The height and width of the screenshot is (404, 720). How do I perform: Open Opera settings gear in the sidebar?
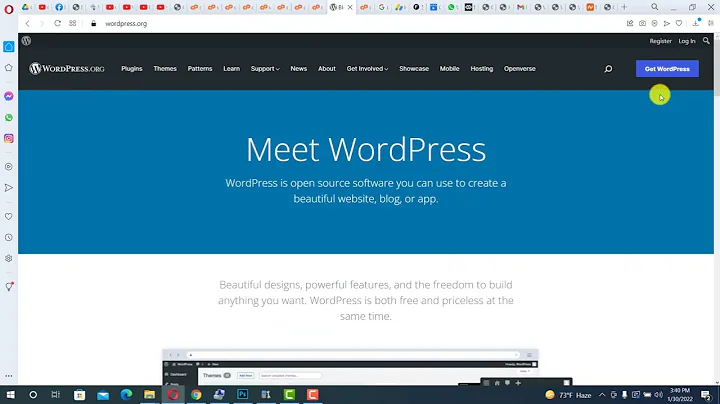click(9, 258)
